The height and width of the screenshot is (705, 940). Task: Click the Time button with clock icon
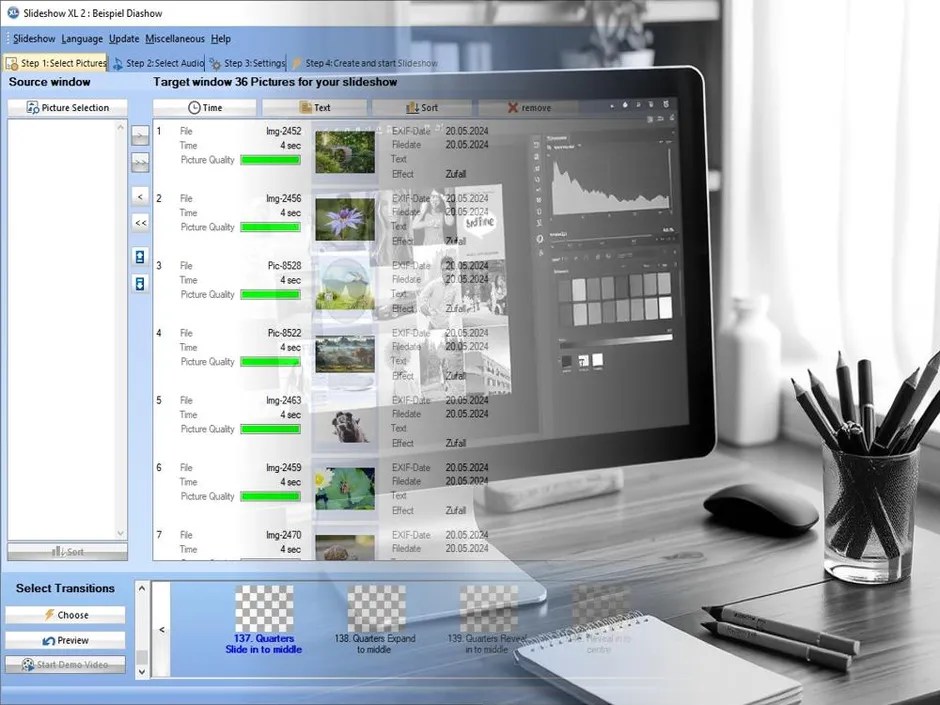tap(205, 108)
